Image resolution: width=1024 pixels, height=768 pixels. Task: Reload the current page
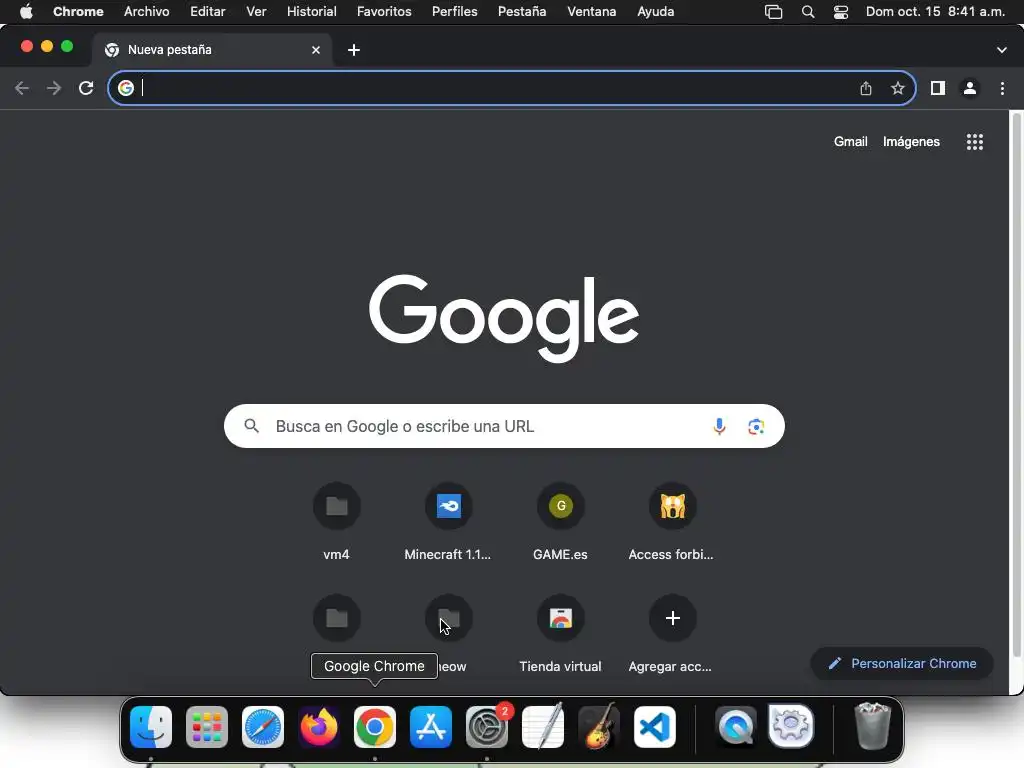point(86,88)
